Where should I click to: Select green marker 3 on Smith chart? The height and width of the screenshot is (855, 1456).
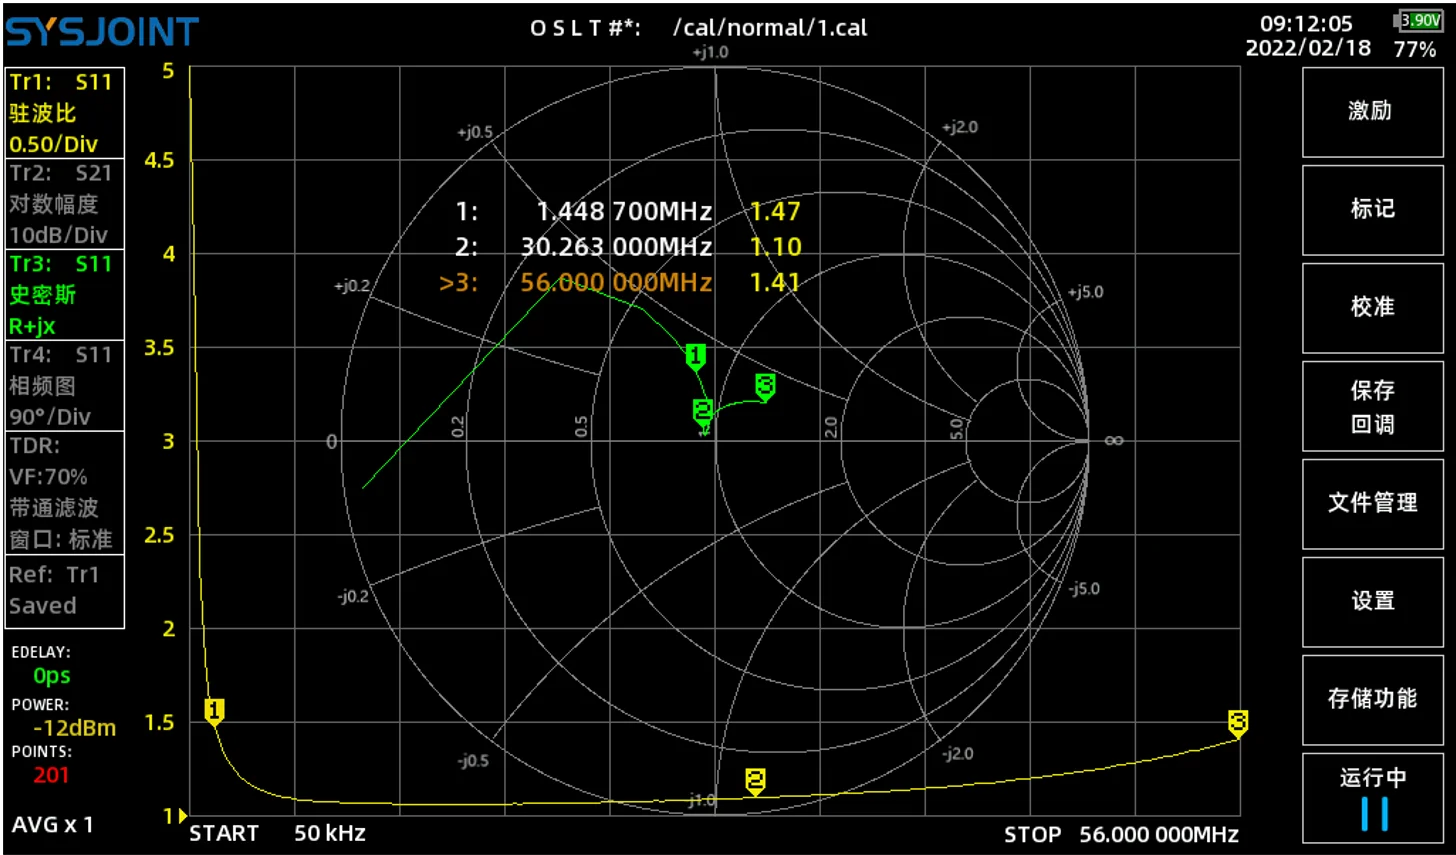pyautogui.click(x=765, y=386)
